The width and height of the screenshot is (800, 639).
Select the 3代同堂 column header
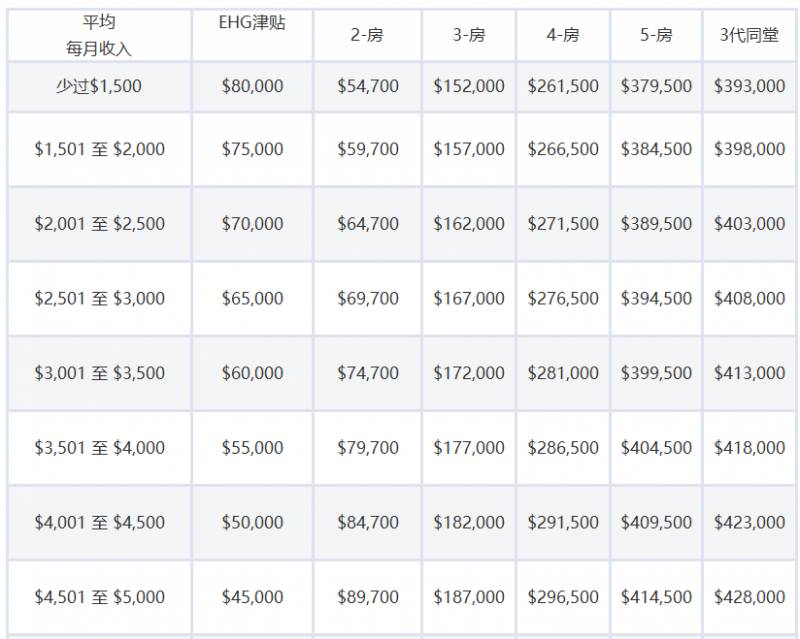[749, 35]
